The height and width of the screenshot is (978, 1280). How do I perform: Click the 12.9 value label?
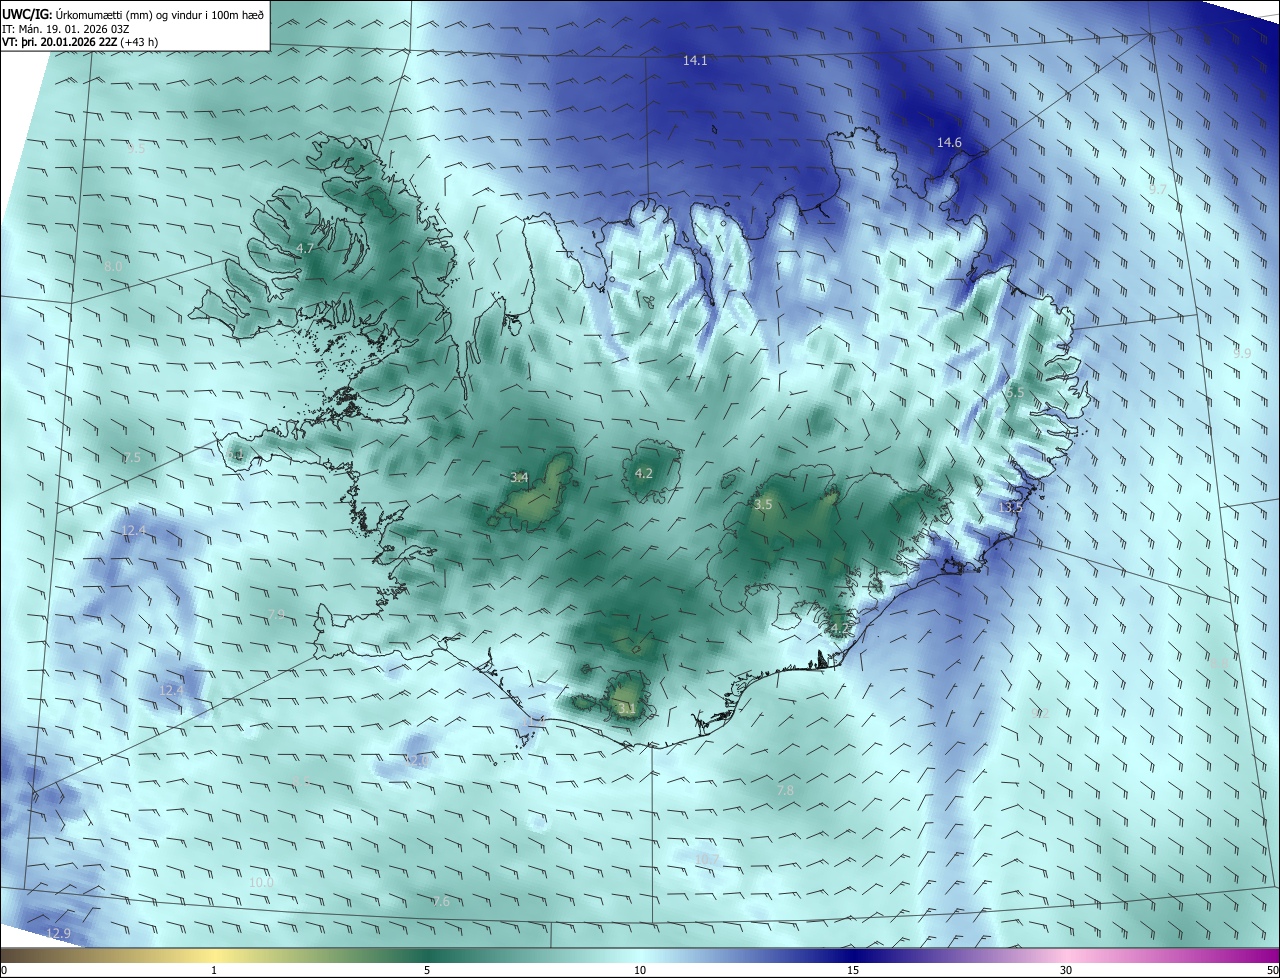click(x=59, y=934)
